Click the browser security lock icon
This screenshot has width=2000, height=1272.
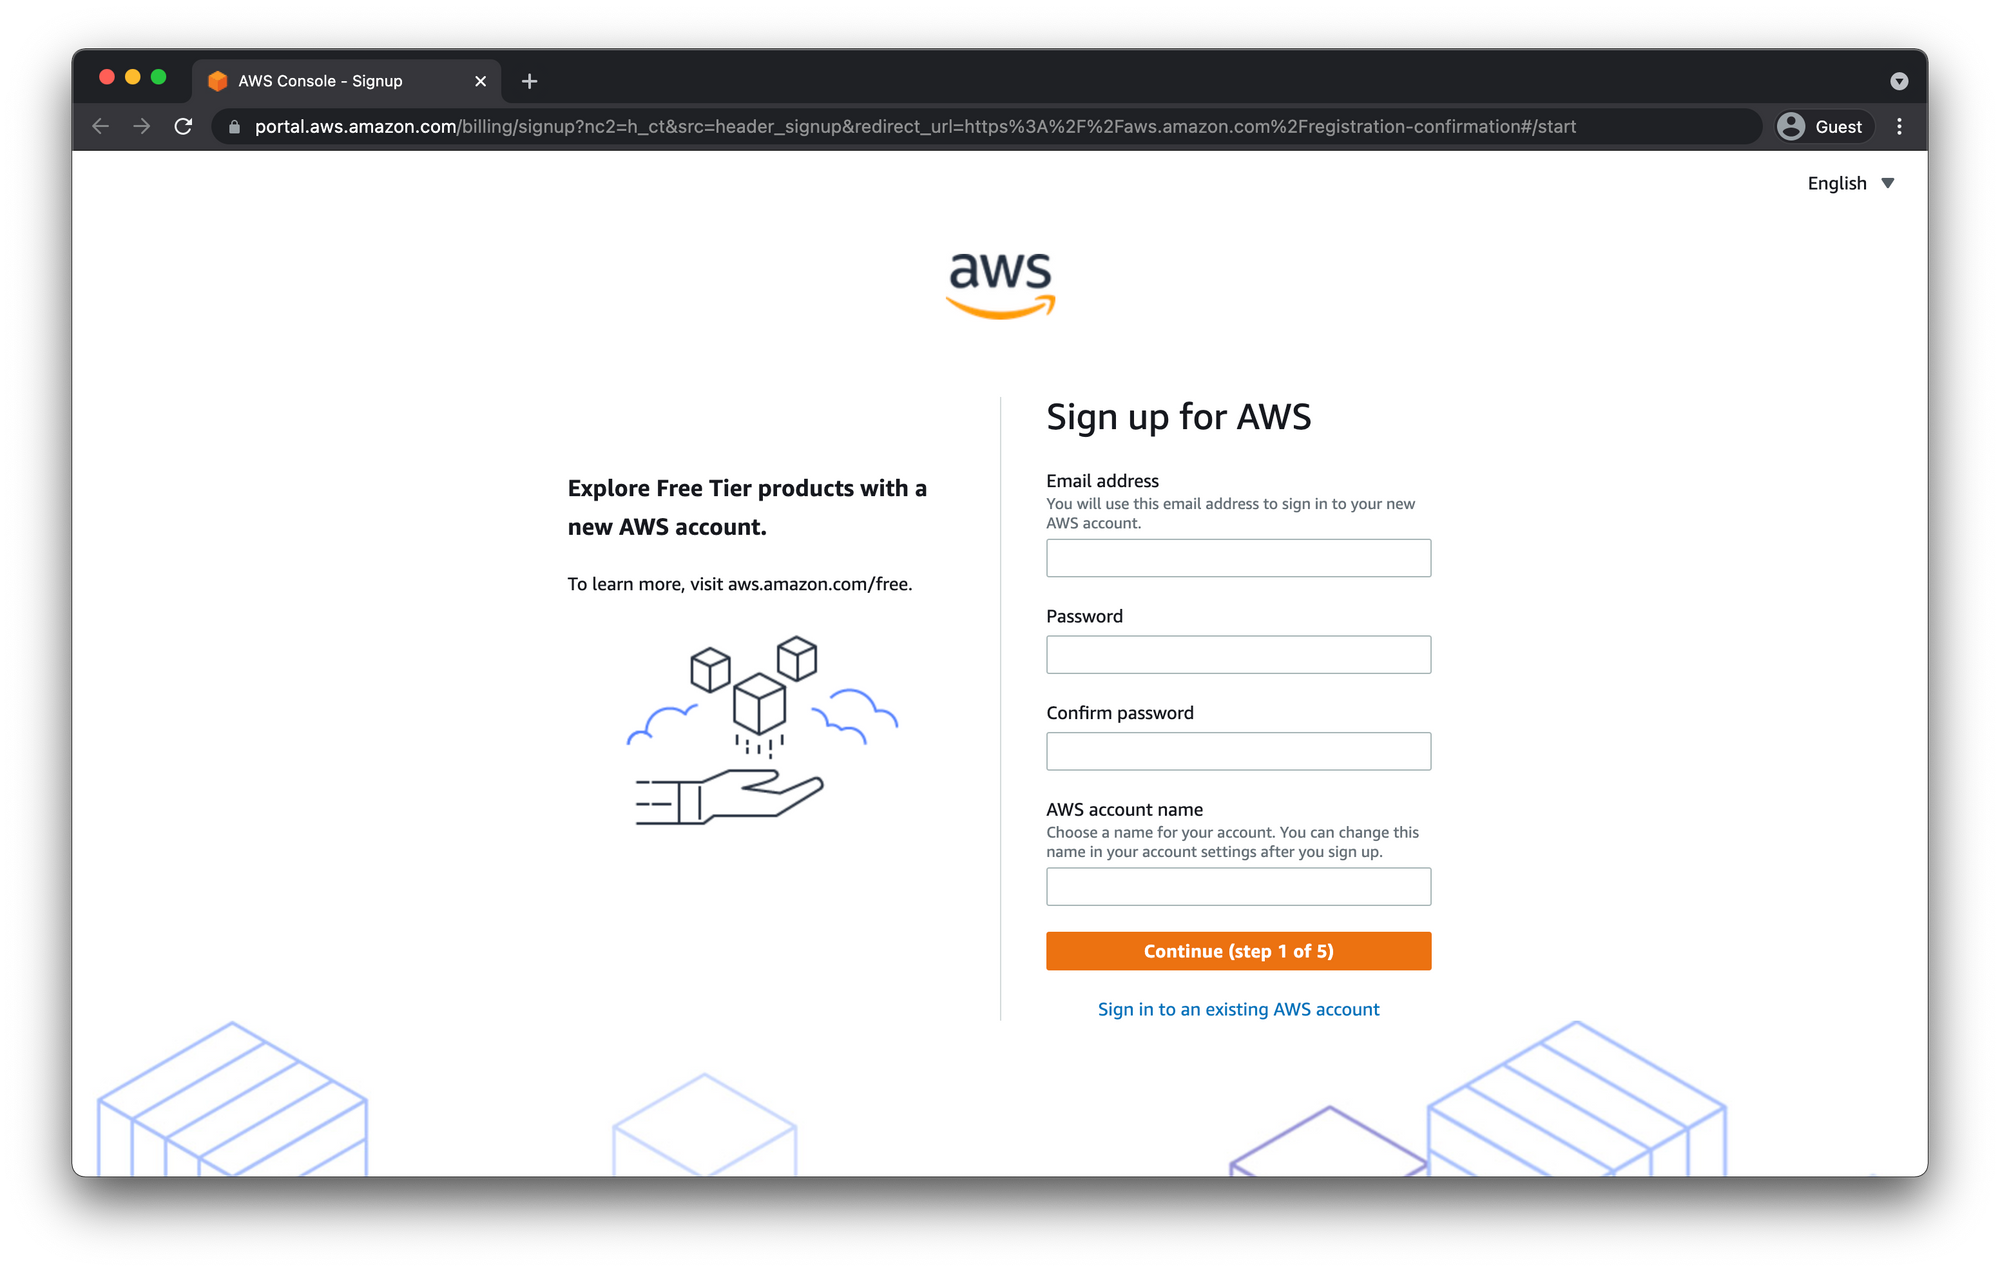[233, 127]
